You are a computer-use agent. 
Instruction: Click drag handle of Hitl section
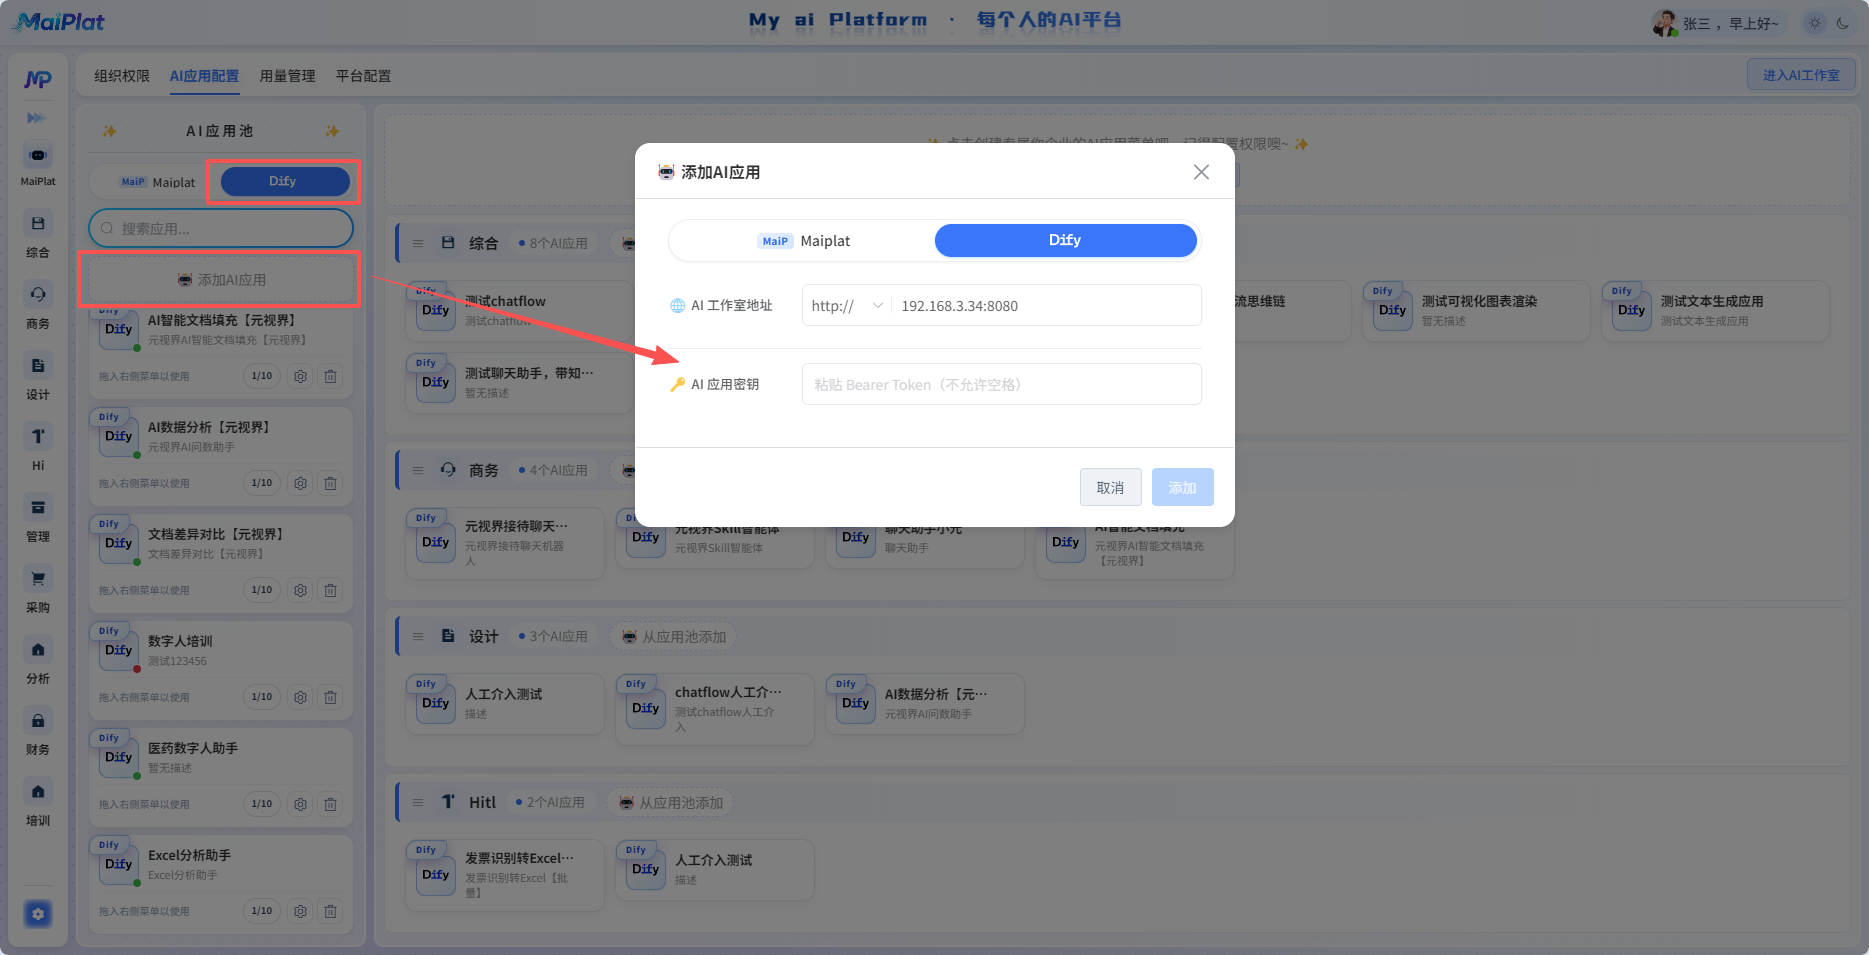pyautogui.click(x=418, y=802)
